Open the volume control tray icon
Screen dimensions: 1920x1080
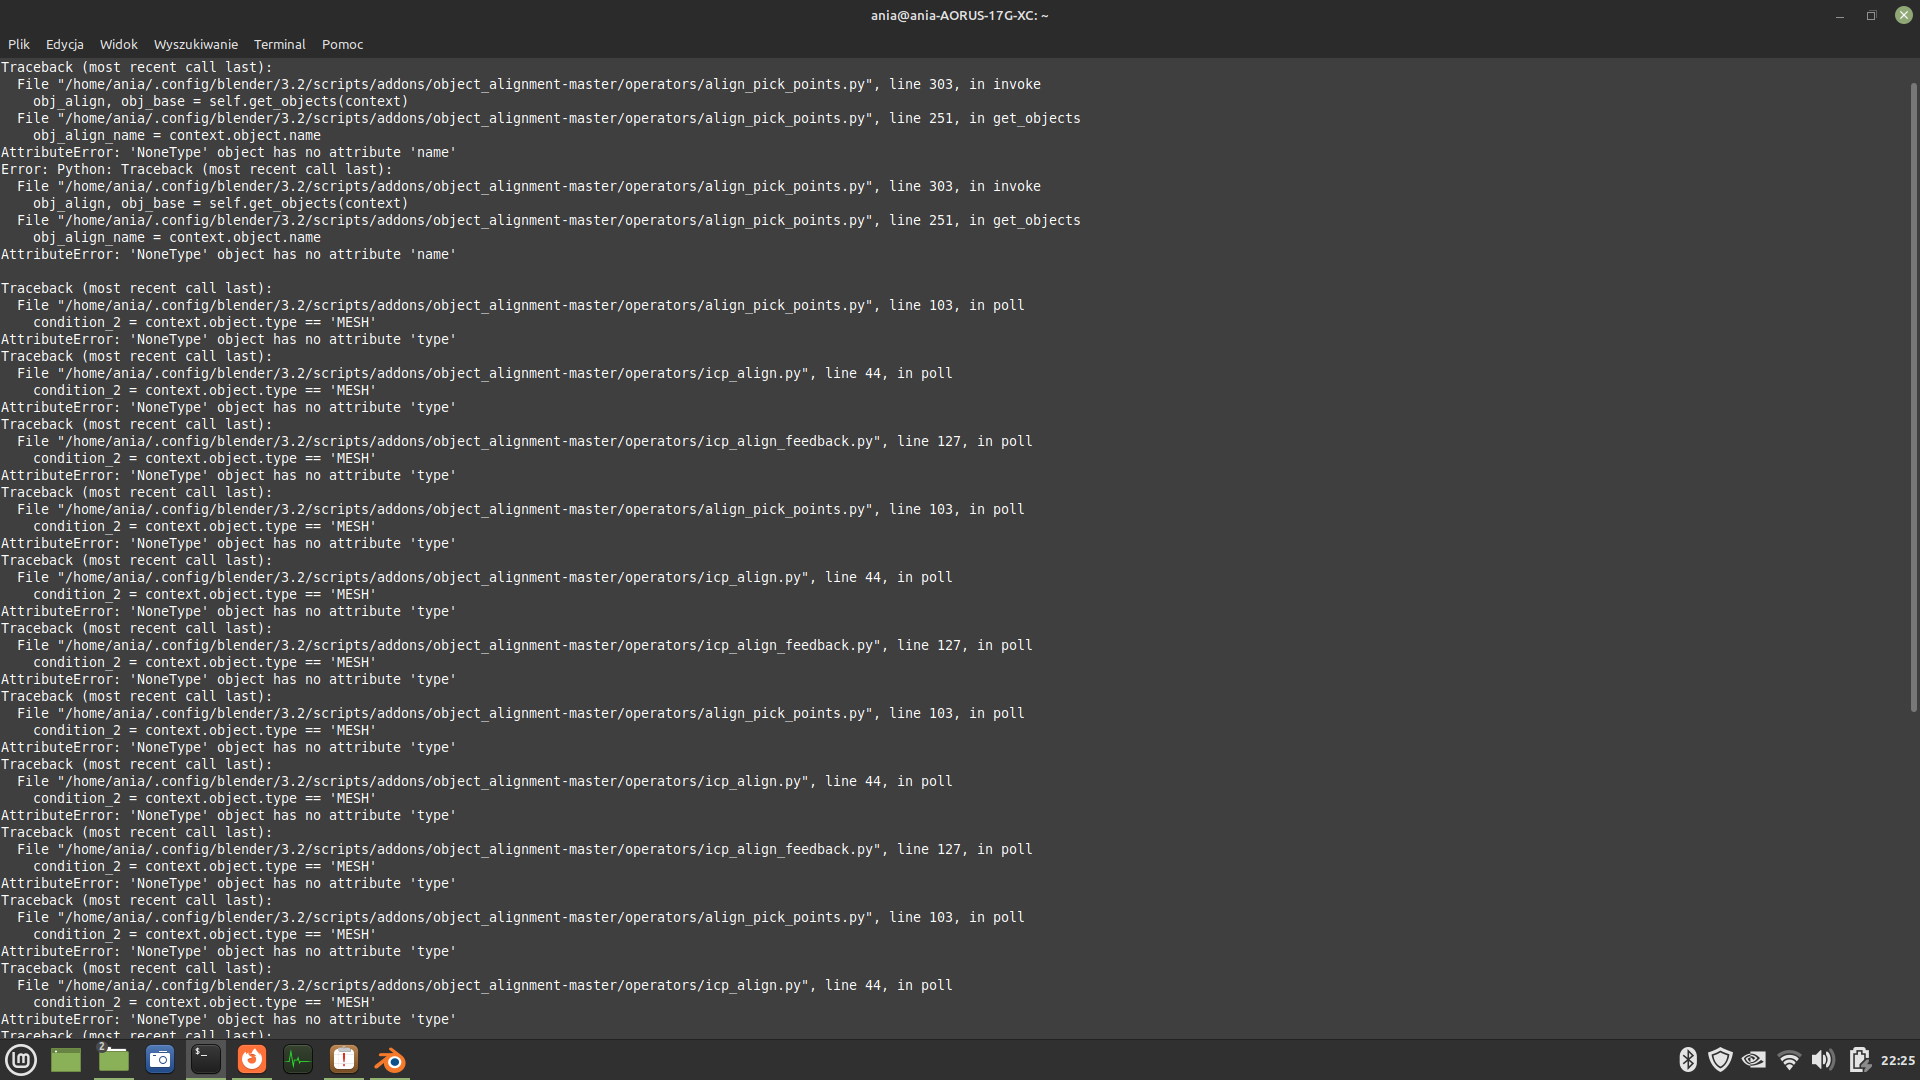[x=1823, y=1059]
